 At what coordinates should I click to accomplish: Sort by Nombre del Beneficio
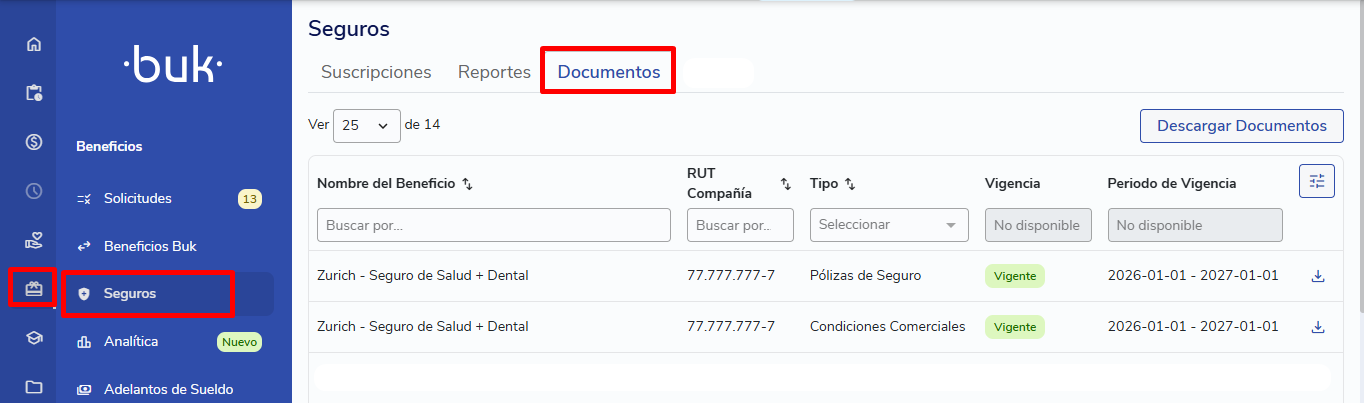coord(467,184)
